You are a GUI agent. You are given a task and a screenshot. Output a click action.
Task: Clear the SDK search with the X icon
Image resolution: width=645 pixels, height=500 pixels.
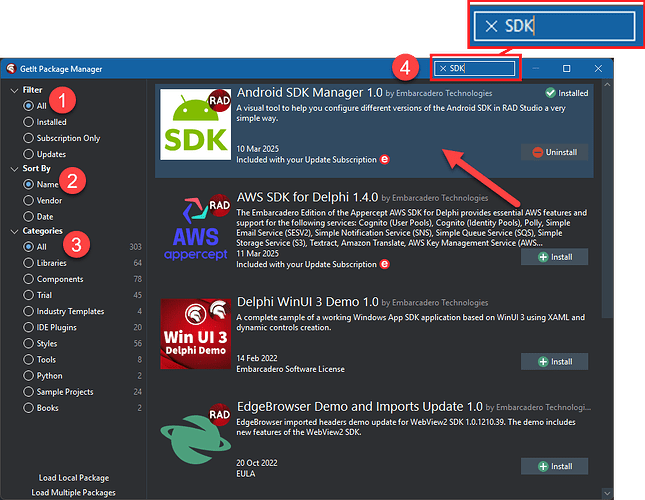click(443, 68)
